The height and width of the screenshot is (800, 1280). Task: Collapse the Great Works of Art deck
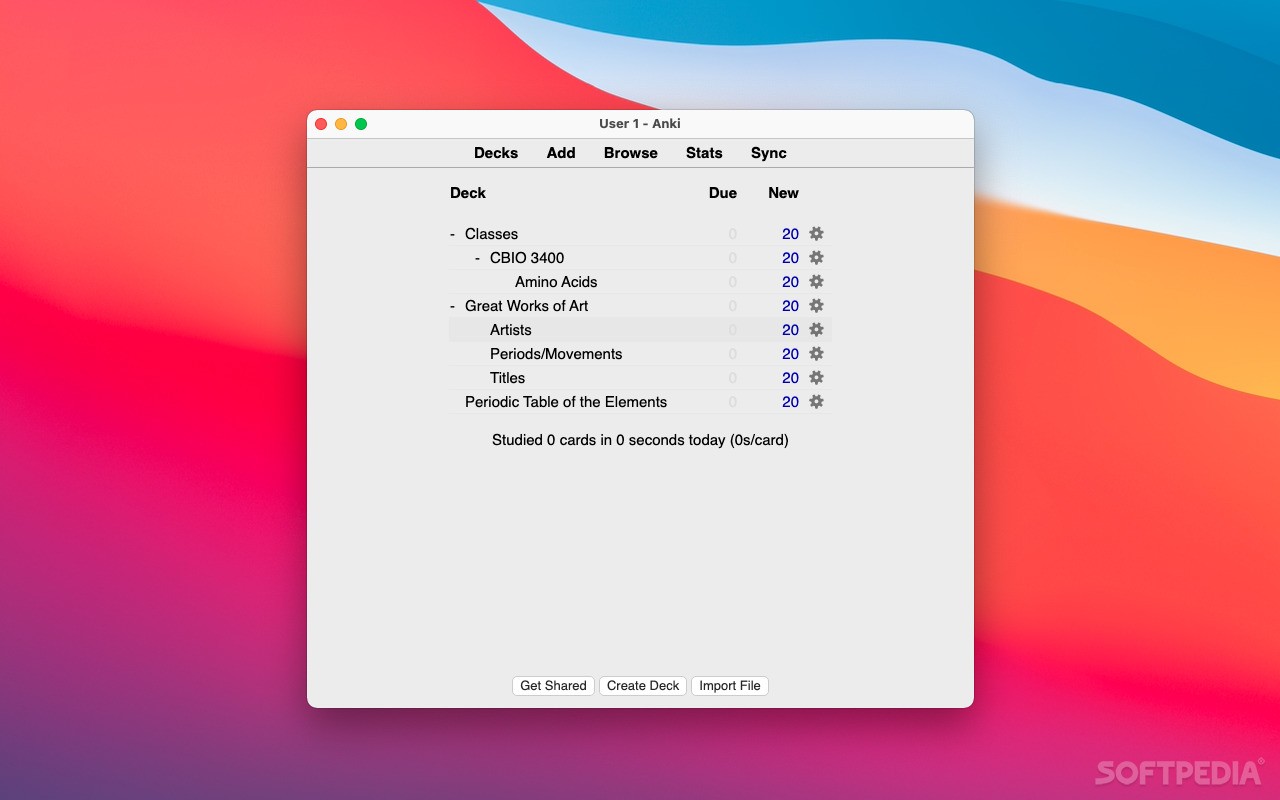coord(452,306)
